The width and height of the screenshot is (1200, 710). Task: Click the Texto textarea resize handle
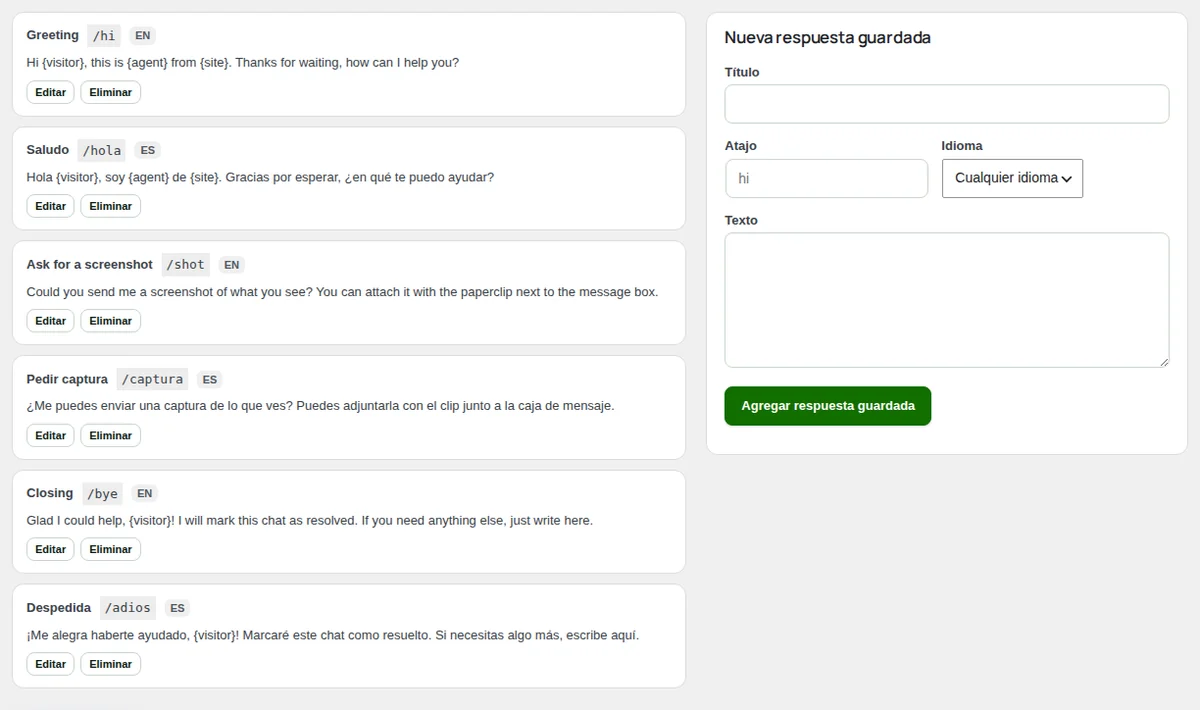pyautogui.click(x=1163, y=361)
